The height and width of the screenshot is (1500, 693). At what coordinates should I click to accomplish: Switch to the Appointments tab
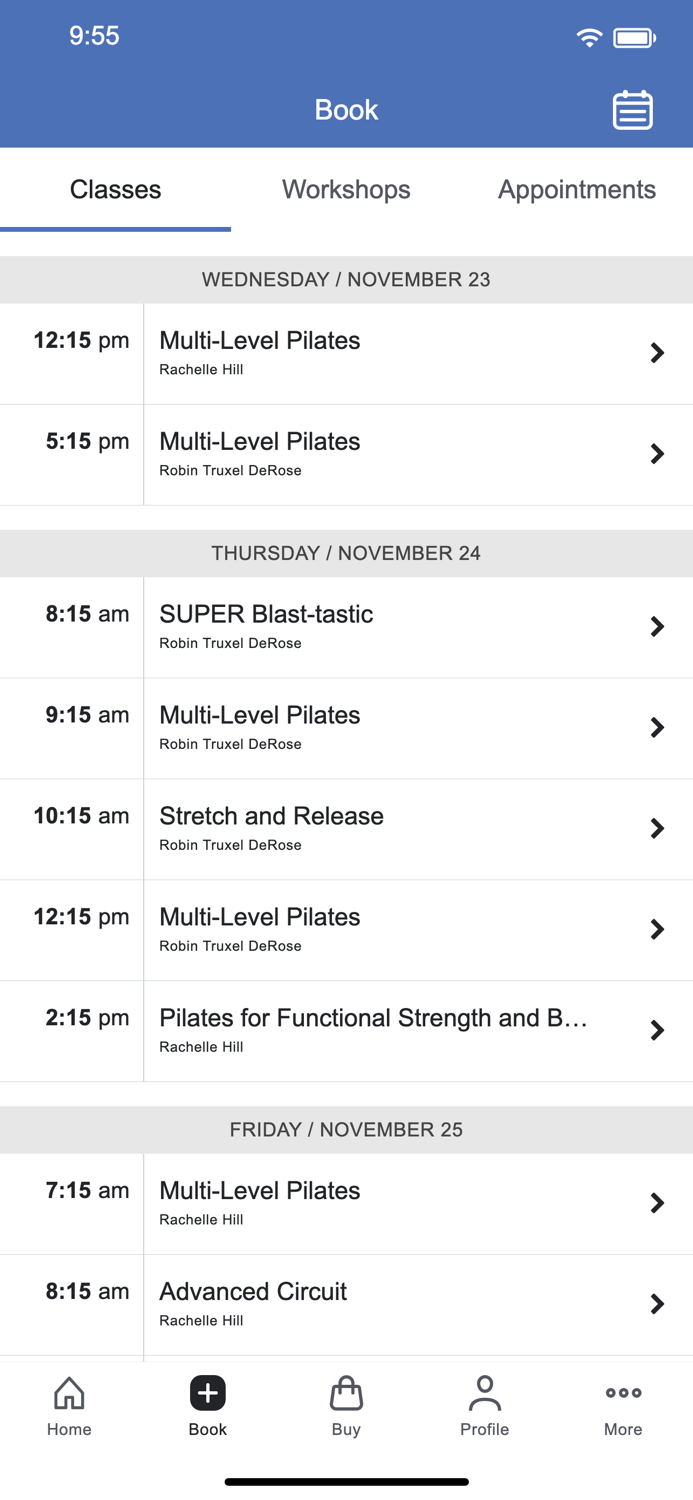(577, 189)
